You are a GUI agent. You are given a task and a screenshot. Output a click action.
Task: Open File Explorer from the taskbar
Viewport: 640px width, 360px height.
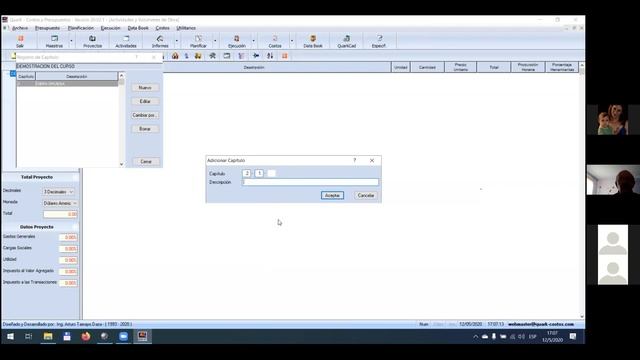(48, 336)
